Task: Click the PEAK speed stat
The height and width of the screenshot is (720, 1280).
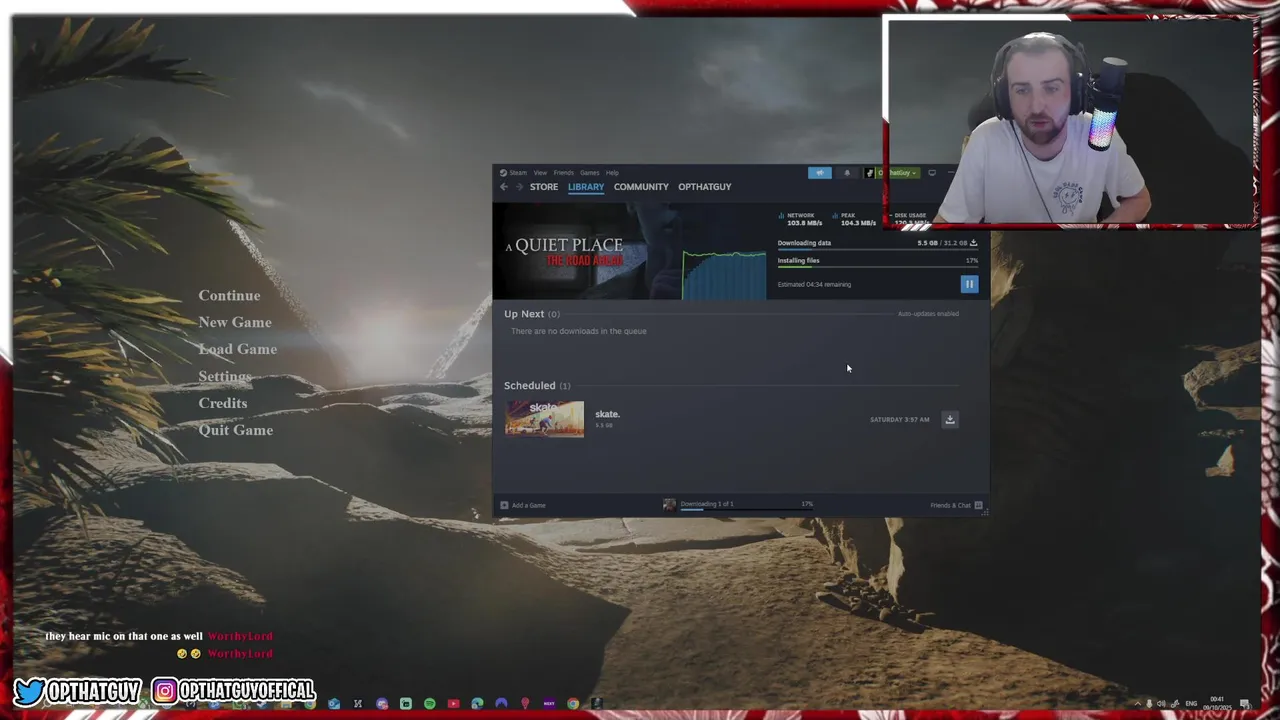Action: [x=854, y=219]
